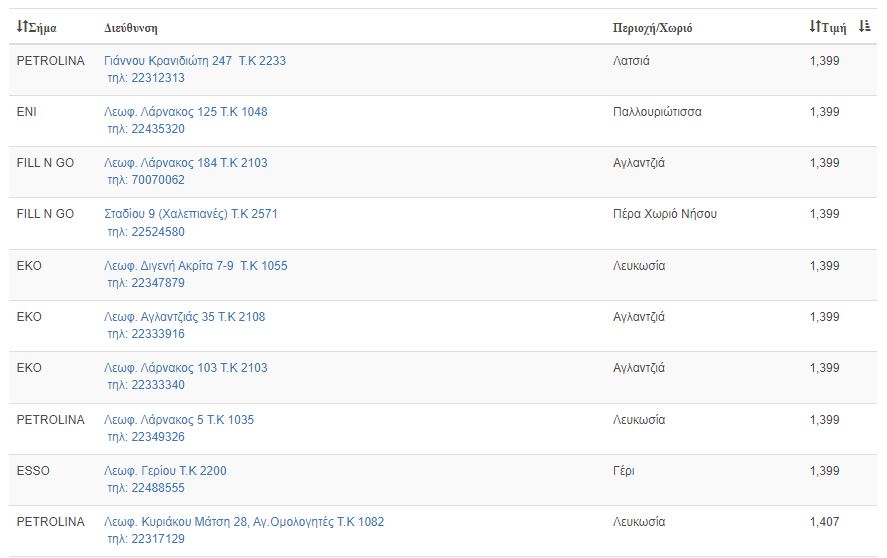Click descending sort icon beside Τιμή
The image size is (887, 558).
click(x=864, y=26)
